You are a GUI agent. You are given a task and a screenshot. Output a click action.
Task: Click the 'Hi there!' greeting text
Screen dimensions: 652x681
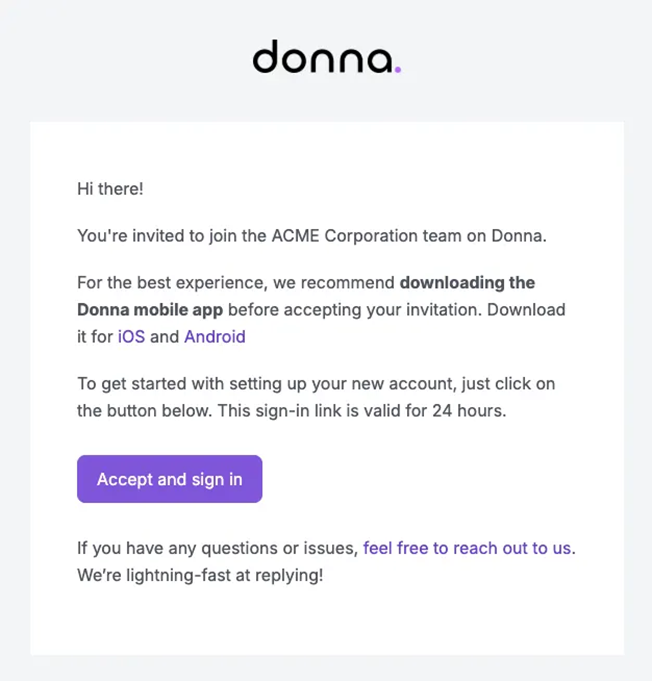[x=110, y=189]
